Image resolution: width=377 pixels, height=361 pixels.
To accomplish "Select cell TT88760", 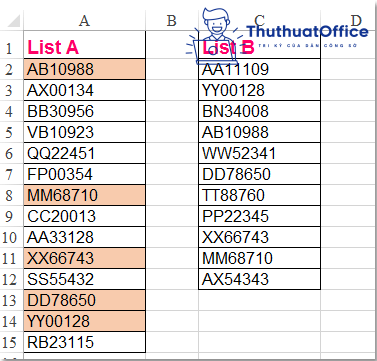I will pyautogui.click(x=260, y=195).
